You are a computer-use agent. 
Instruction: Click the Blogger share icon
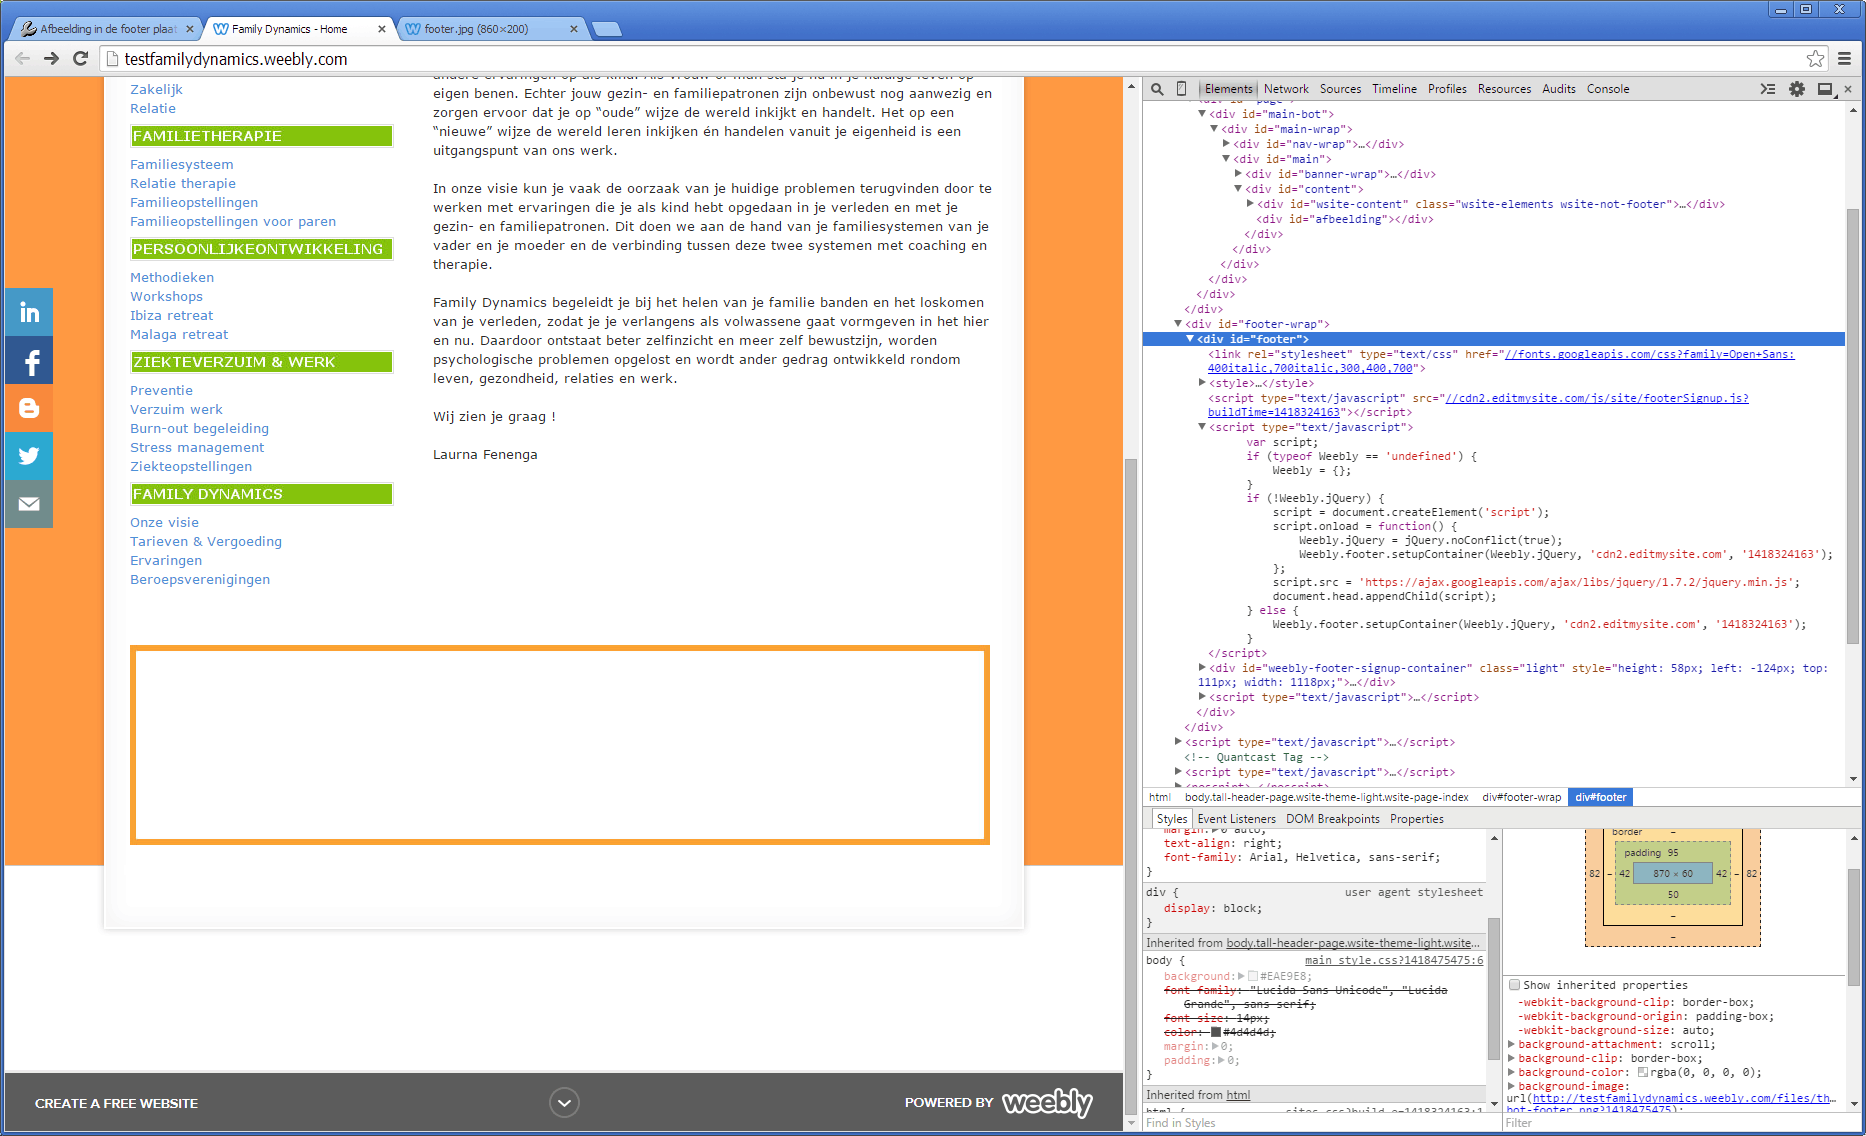(29, 408)
